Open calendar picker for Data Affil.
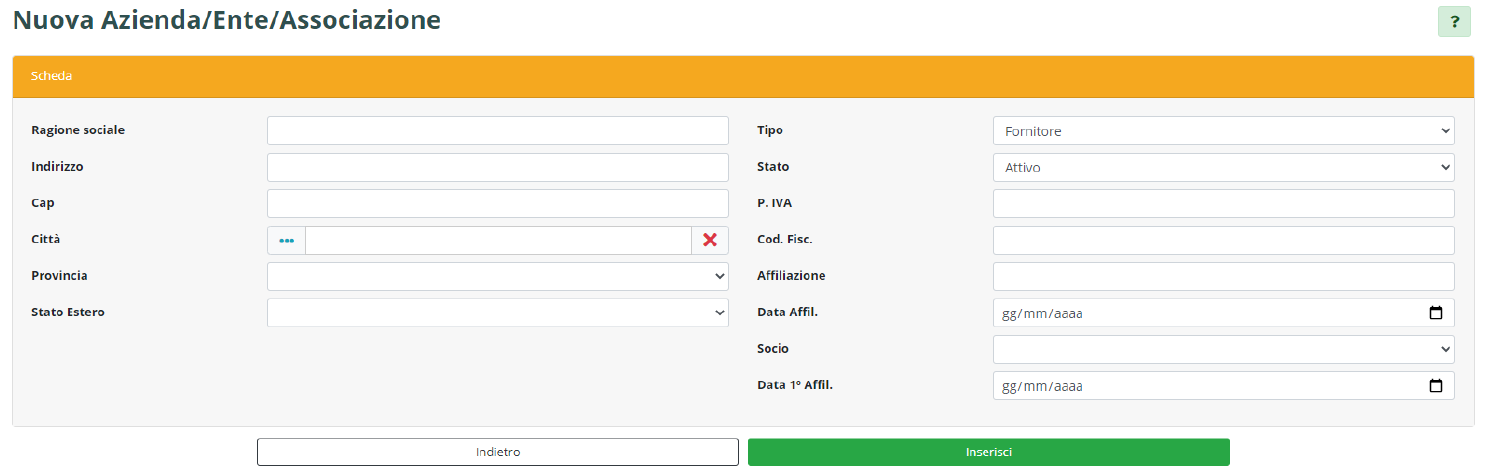The width and height of the screenshot is (1490, 472). click(x=1436, y=313)
